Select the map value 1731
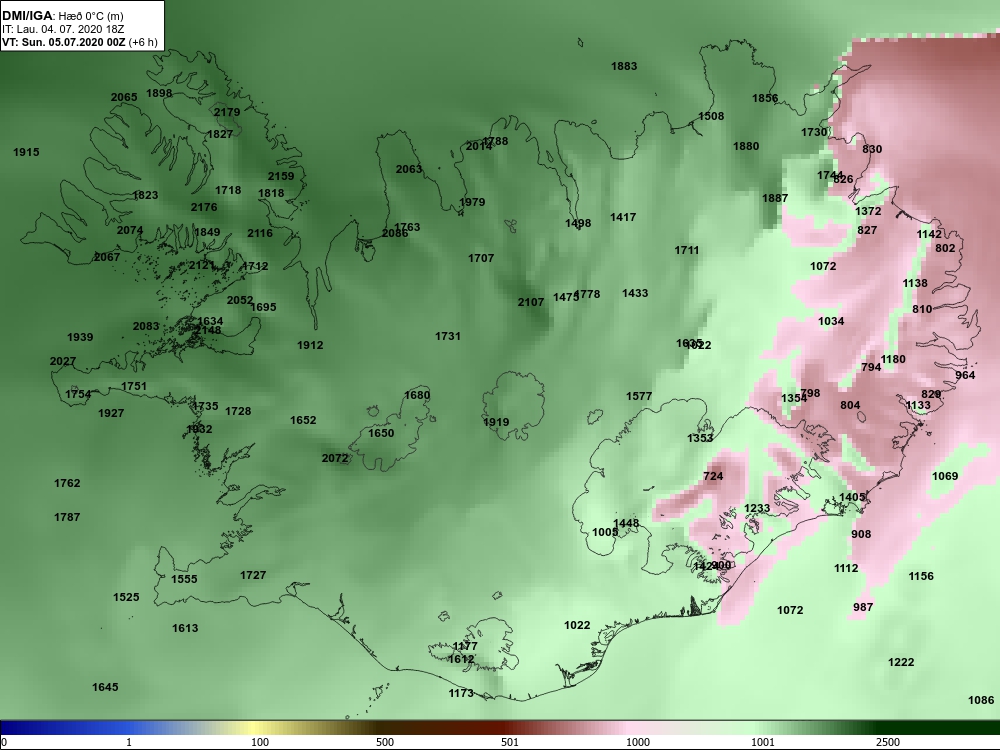Viewport: 1000px width, 750px height. tap(448, 336)
